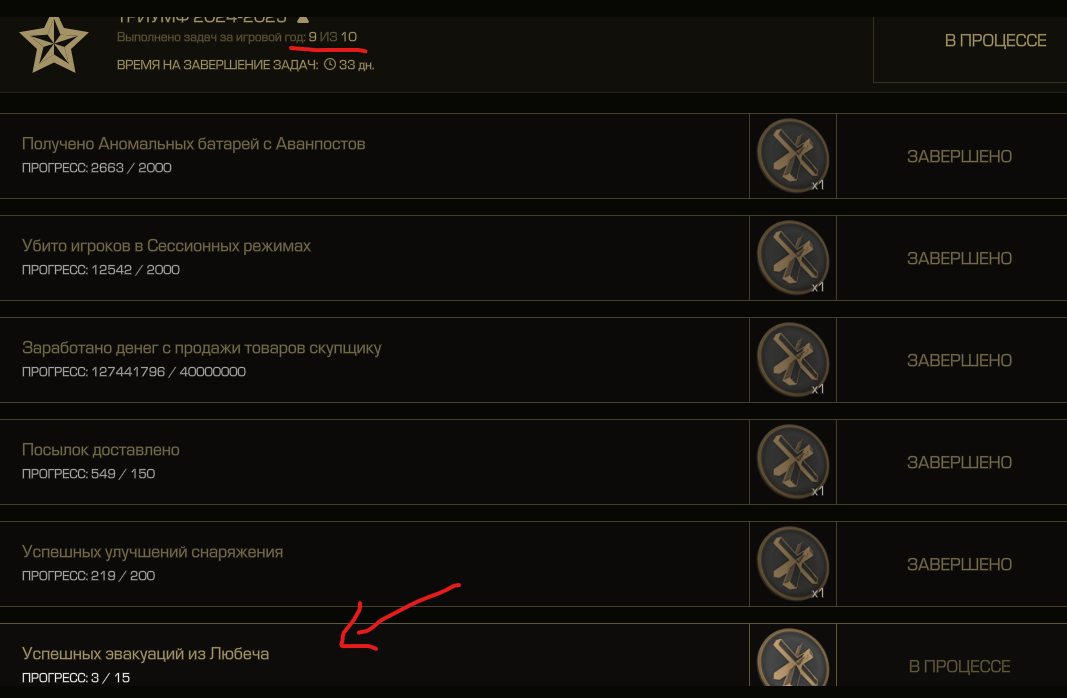Click reward coin for equipment upgrades task

793,564
